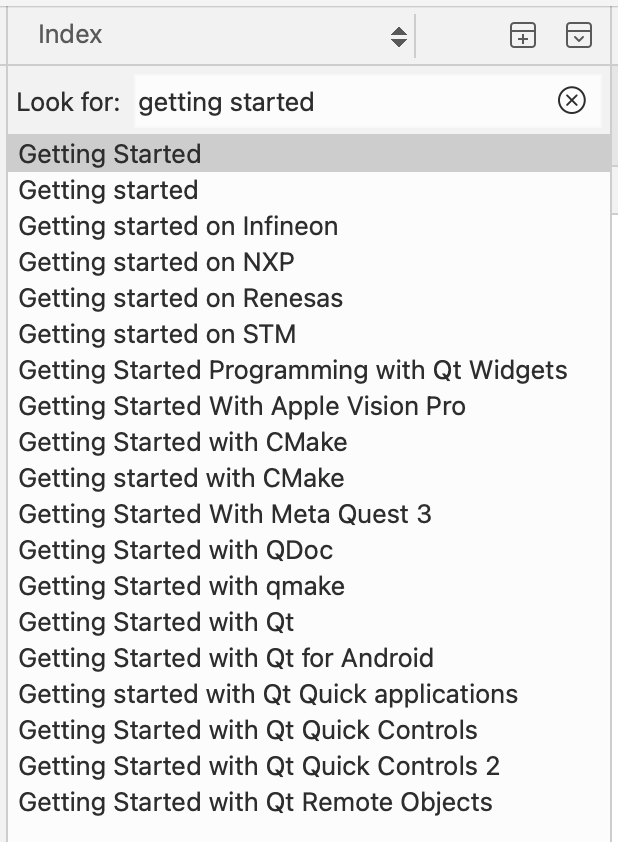Click the Look for input field
Screen dimensions: 618x842
[x=368, y=101]
